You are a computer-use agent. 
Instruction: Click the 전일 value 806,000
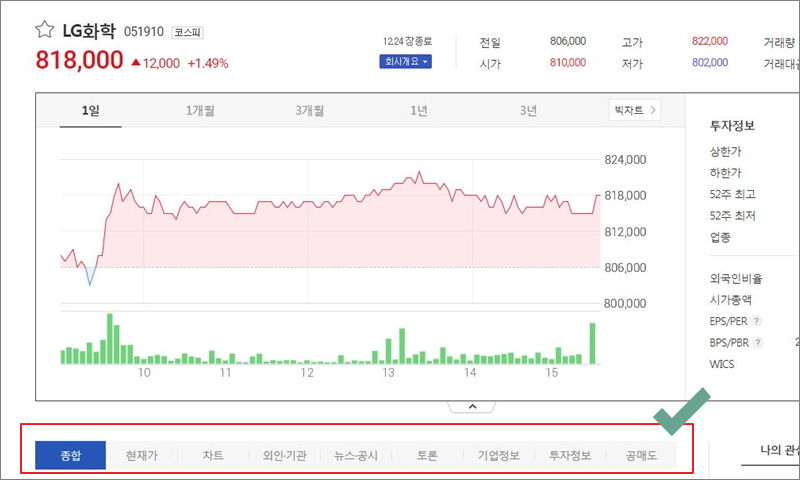568,41
